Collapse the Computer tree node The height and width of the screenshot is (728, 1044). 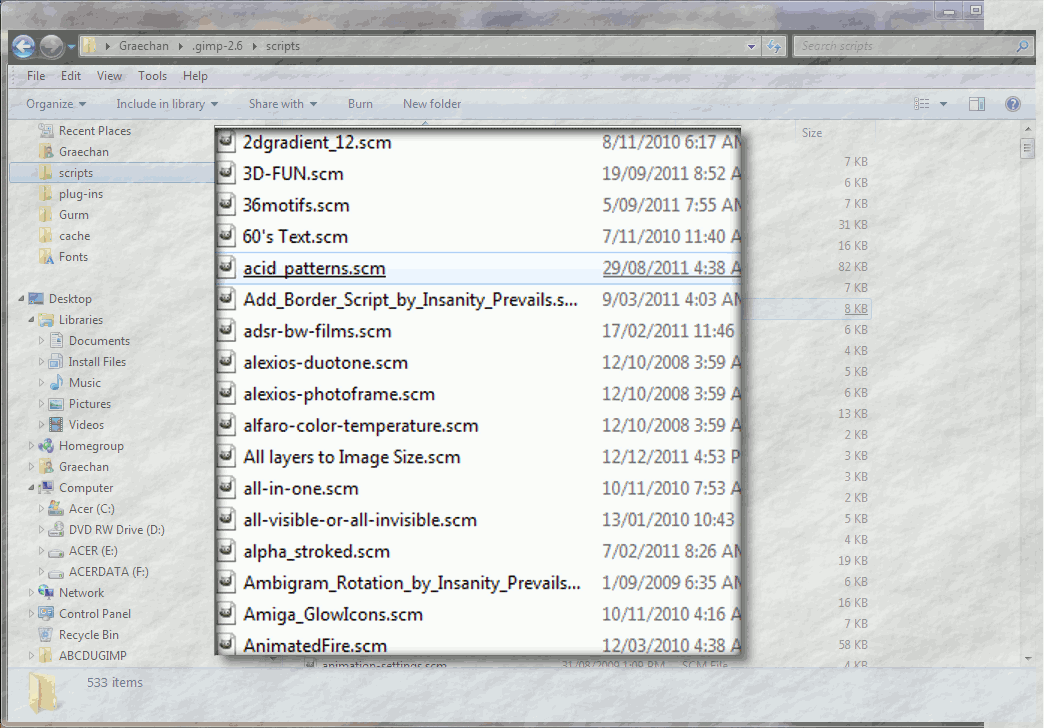[31, 488]
